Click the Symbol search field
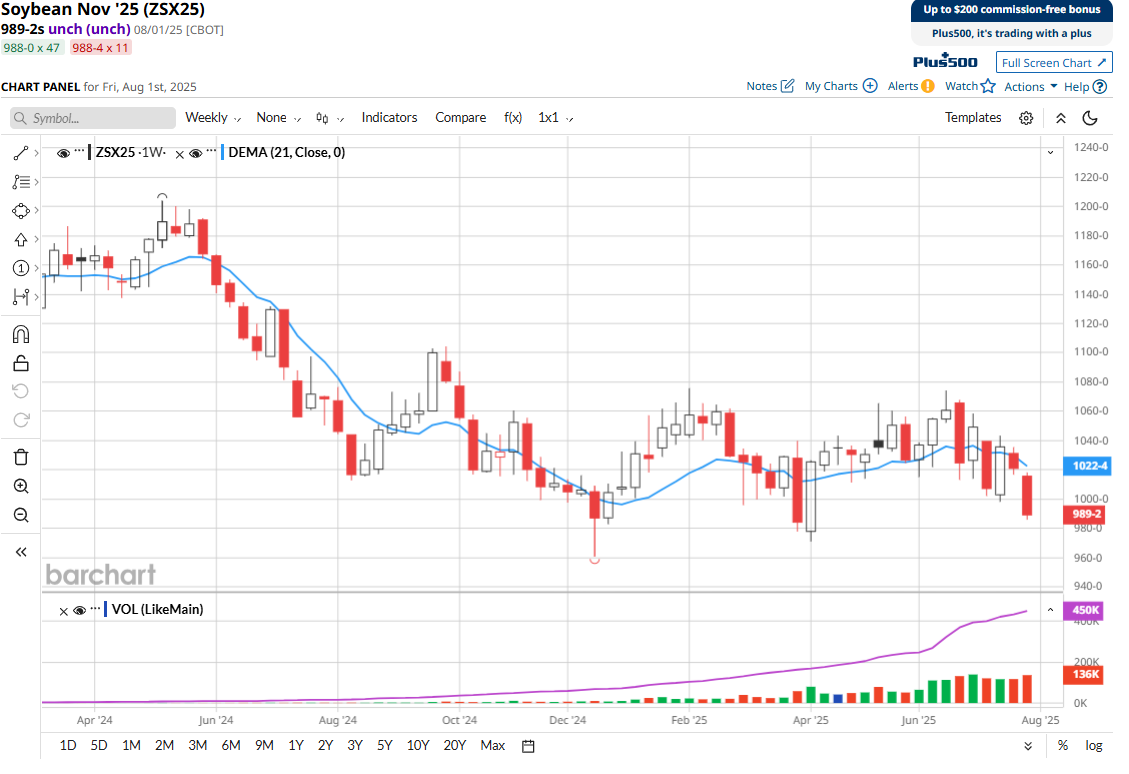The height and width of the screenshot is (774, 1129). 93,118
